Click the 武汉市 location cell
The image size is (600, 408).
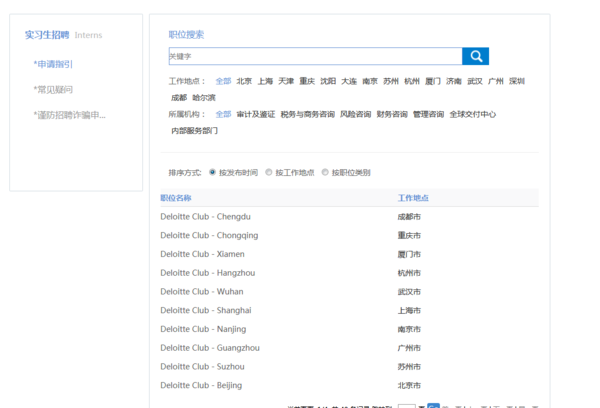coord(409,292)
